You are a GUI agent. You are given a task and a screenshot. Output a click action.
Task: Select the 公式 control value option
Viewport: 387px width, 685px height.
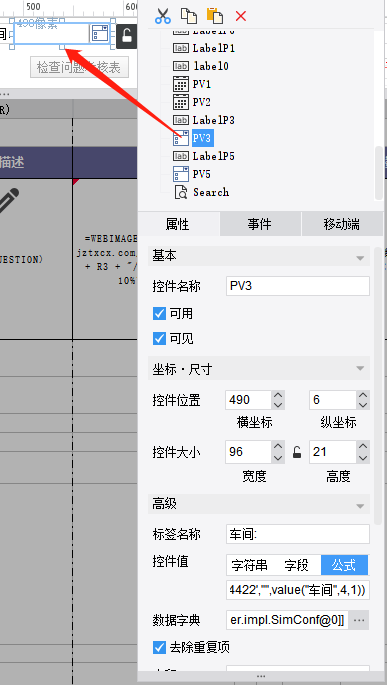344,565
